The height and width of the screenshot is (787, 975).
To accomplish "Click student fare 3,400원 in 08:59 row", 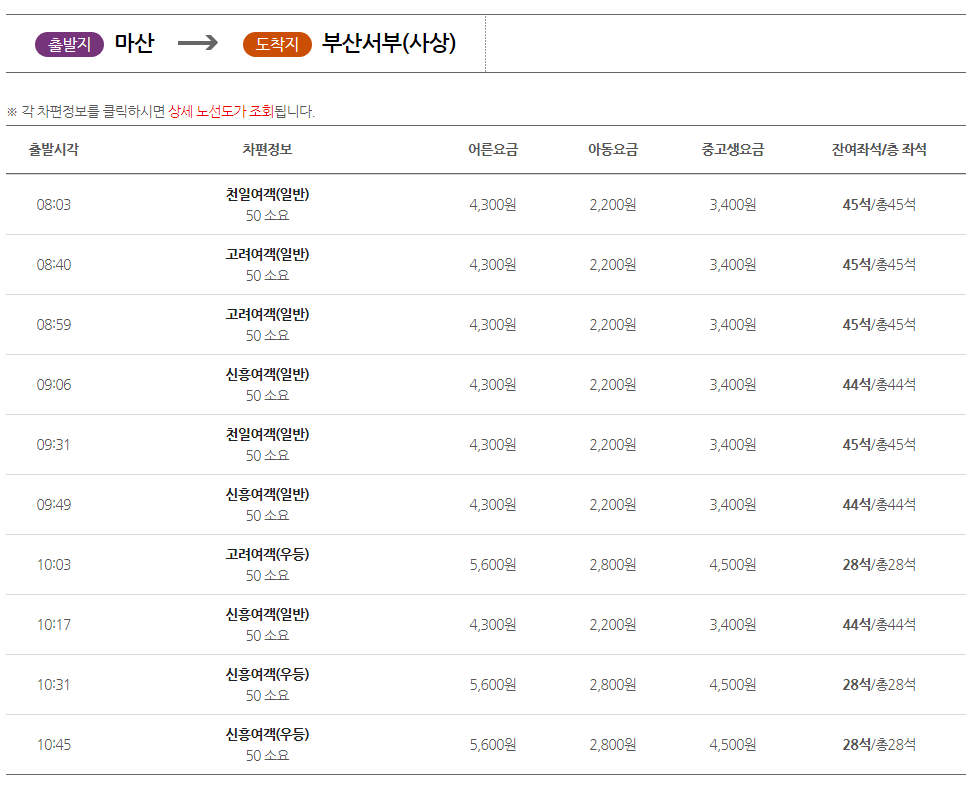I will tap(733, 324).
